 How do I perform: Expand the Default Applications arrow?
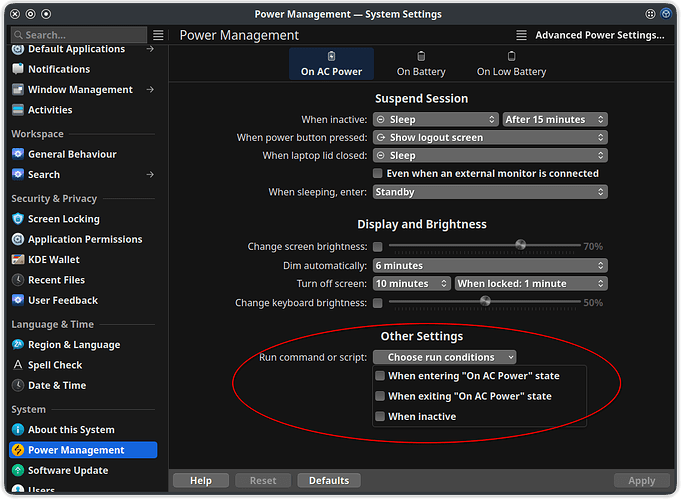[150, 49]
